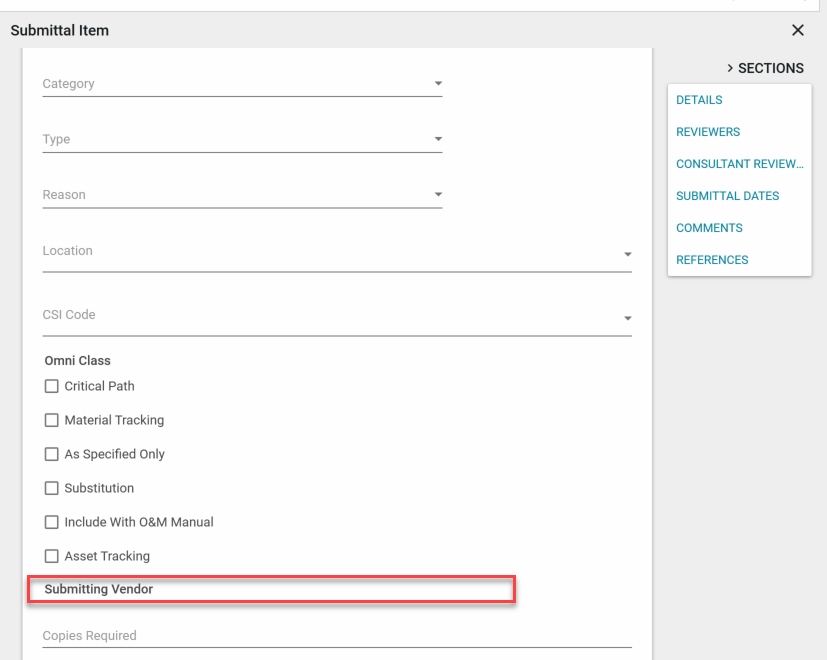The image size is (827, 660).
Task: Collapse the Sections panel chevron
Action: point(730,68)
